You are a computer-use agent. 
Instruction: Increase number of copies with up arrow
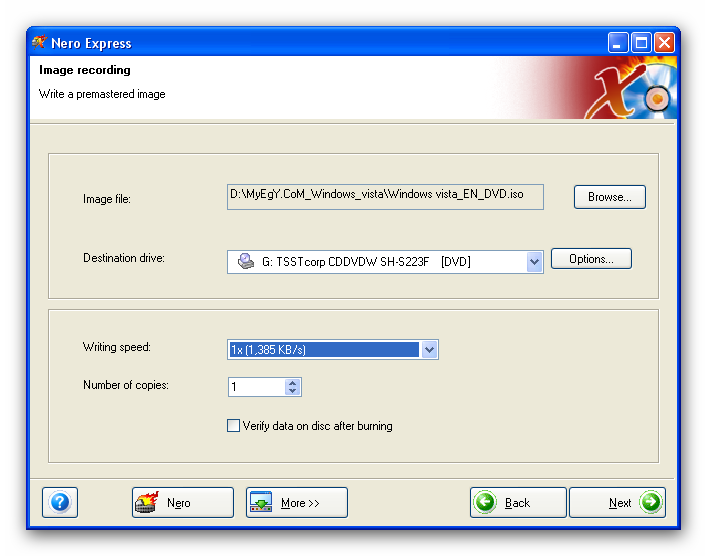click(x=293, y=383)
